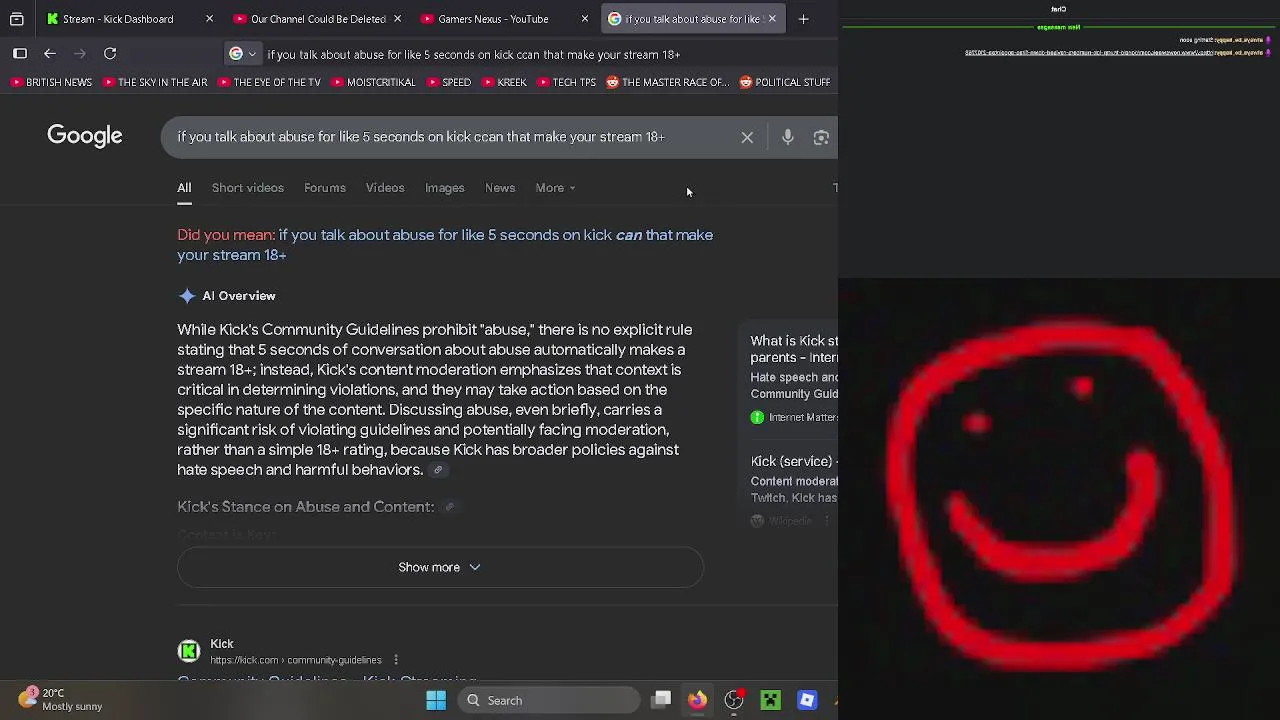Click the Kick result favicon

[189, 651]
